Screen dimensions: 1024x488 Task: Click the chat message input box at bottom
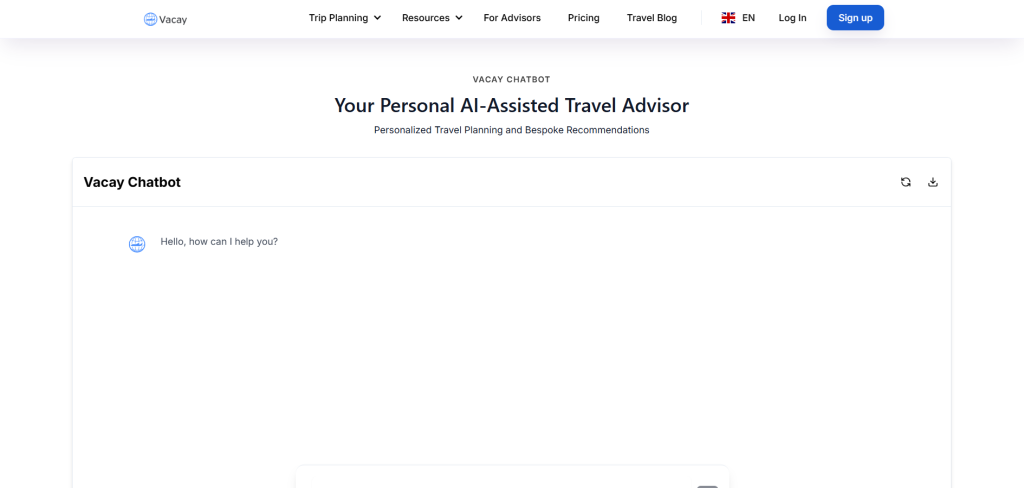point(500,480)
